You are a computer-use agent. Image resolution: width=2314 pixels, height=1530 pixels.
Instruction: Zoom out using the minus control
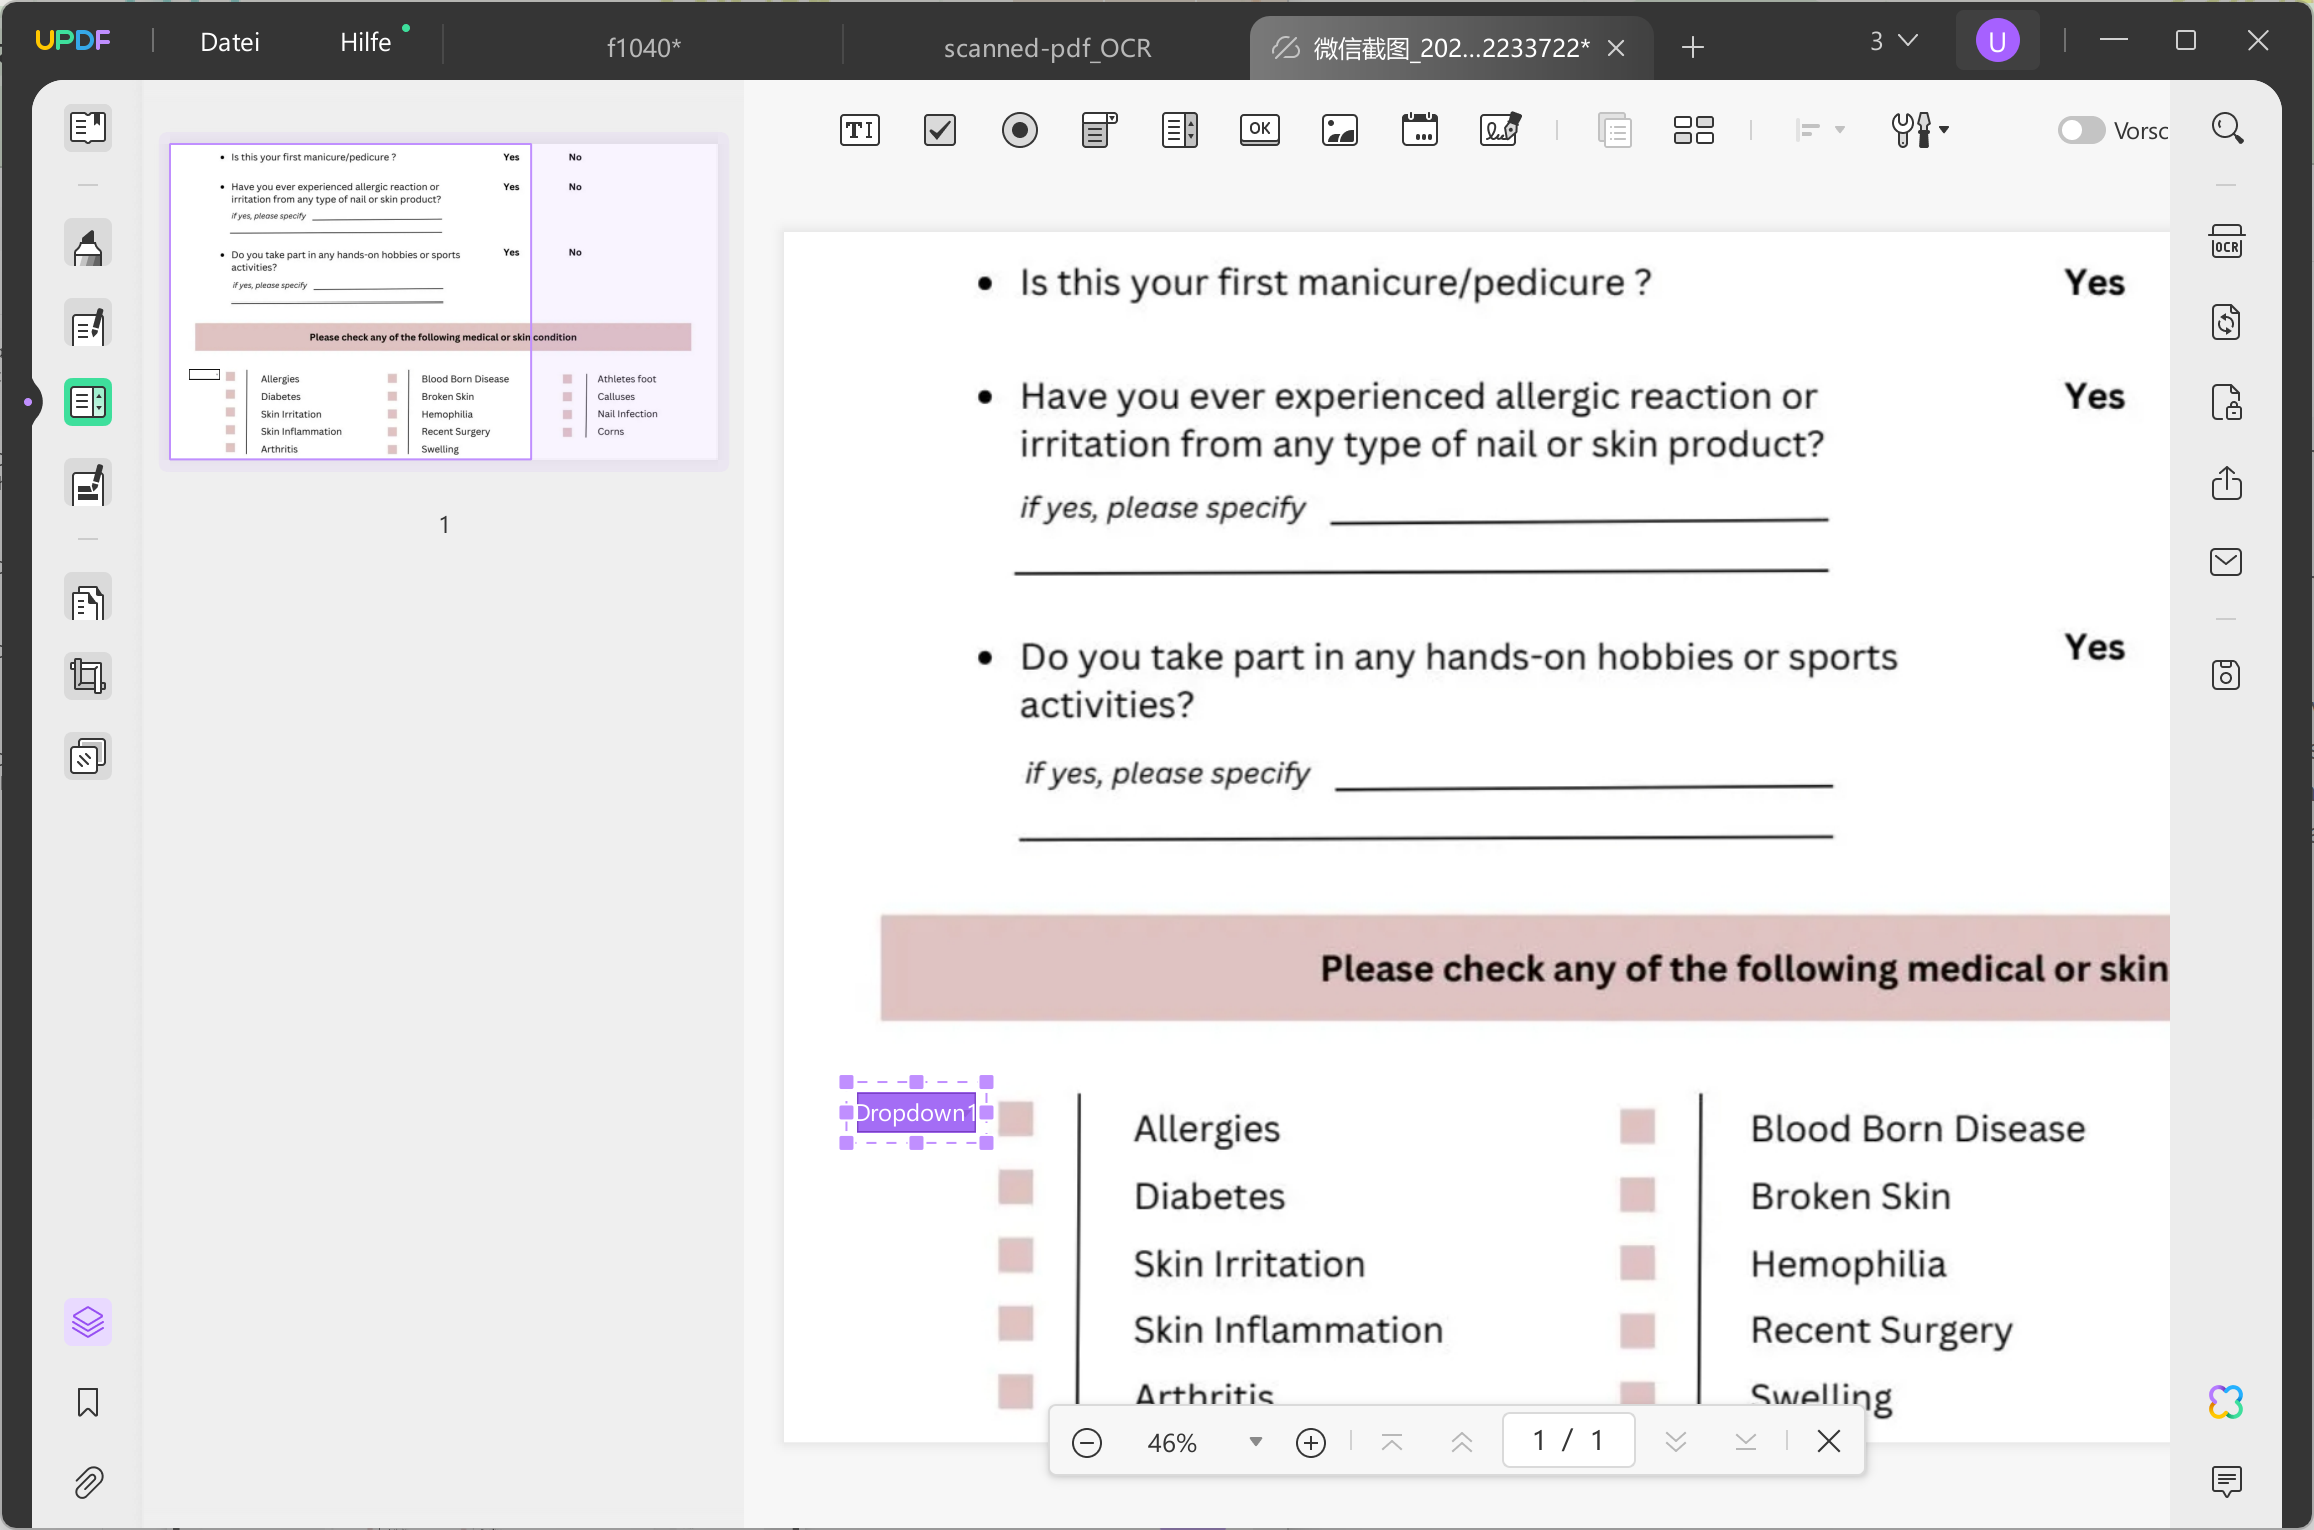1086,1441
